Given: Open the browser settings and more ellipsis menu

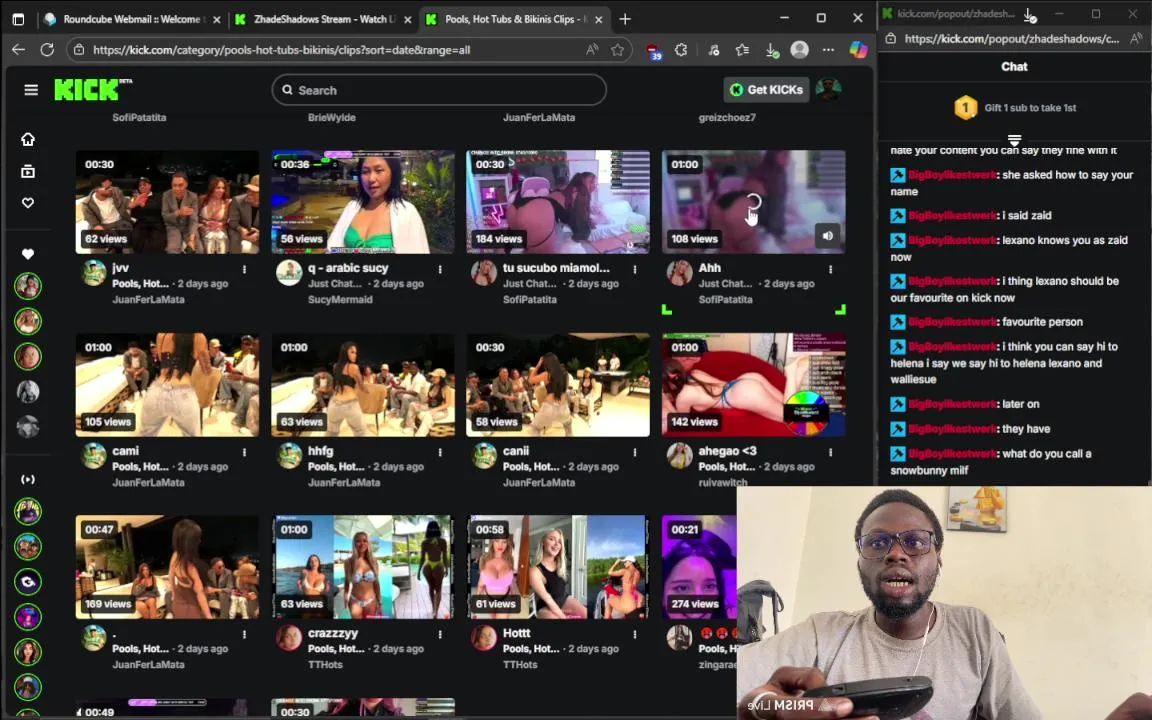Looking at the screenshot, I should (x=828, y=50).
